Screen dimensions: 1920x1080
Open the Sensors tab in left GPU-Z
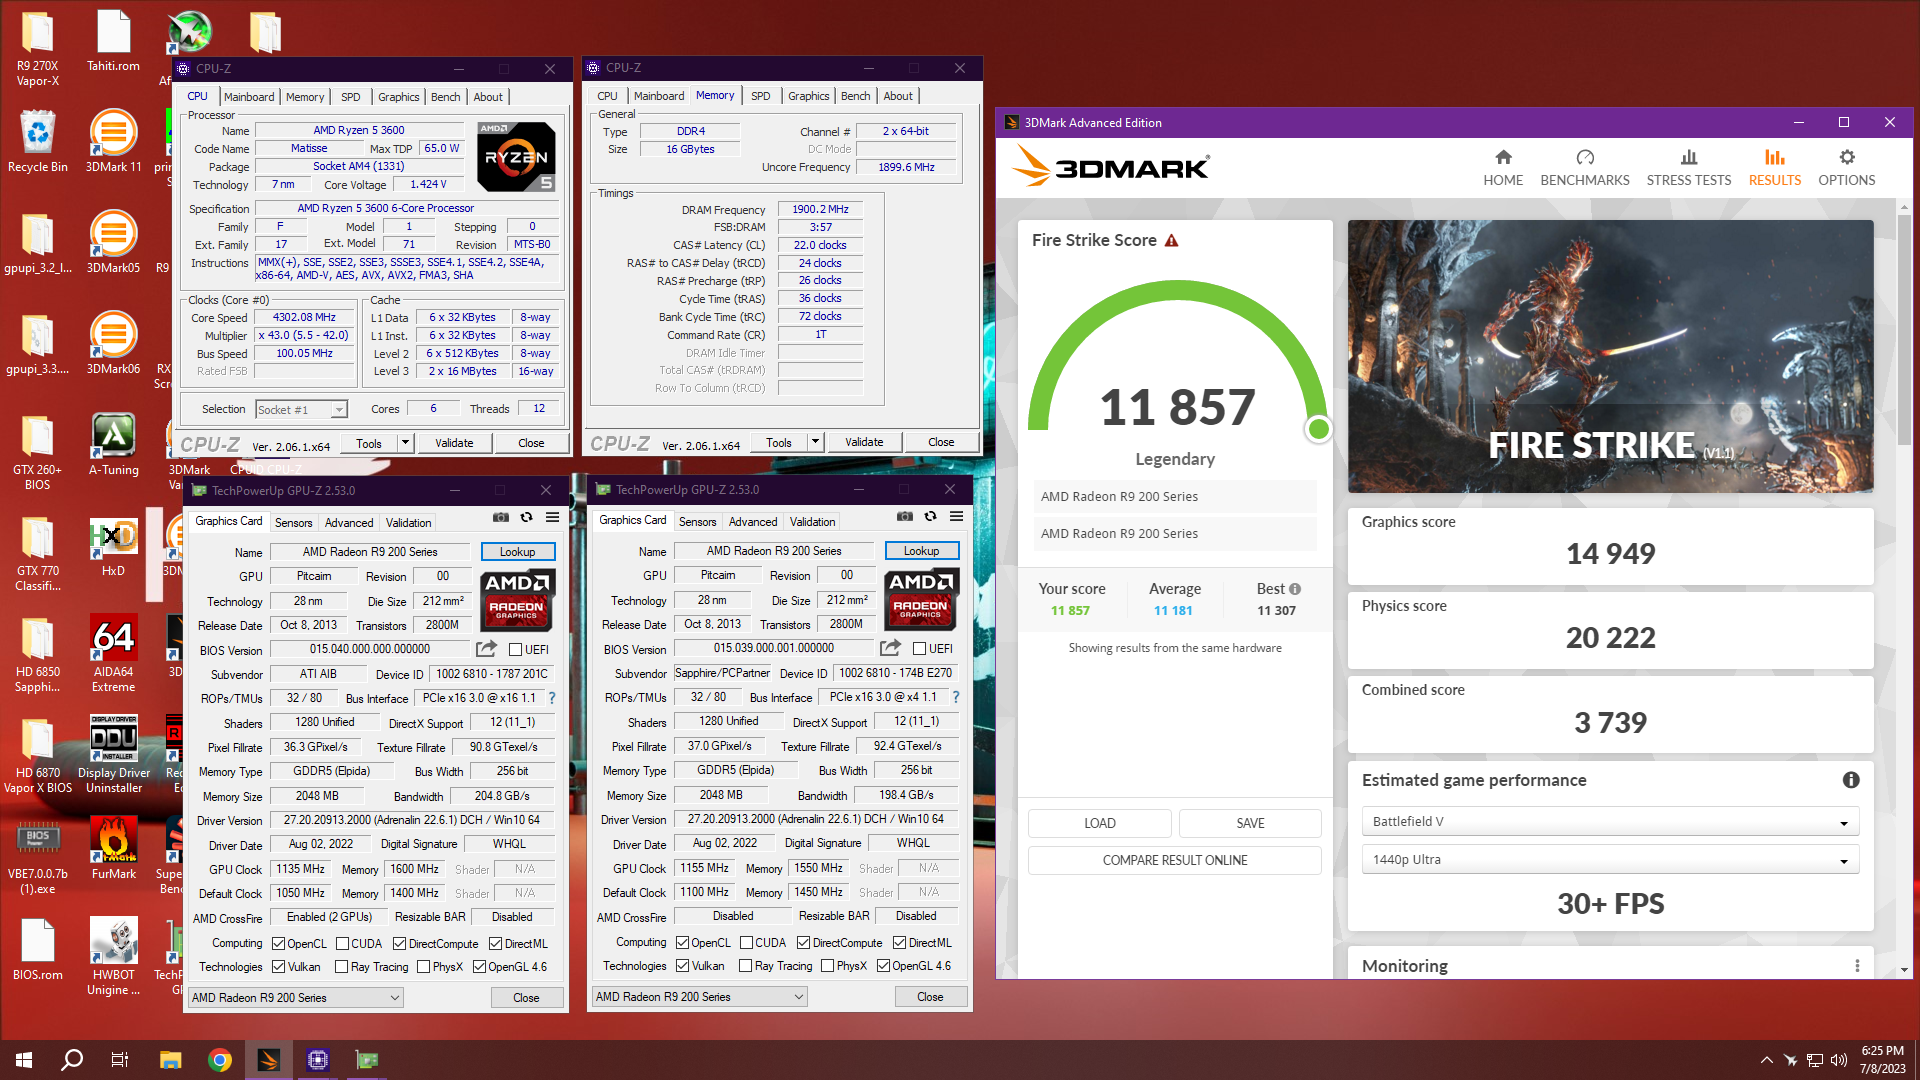pyautogui.click(x=294, y=523)
